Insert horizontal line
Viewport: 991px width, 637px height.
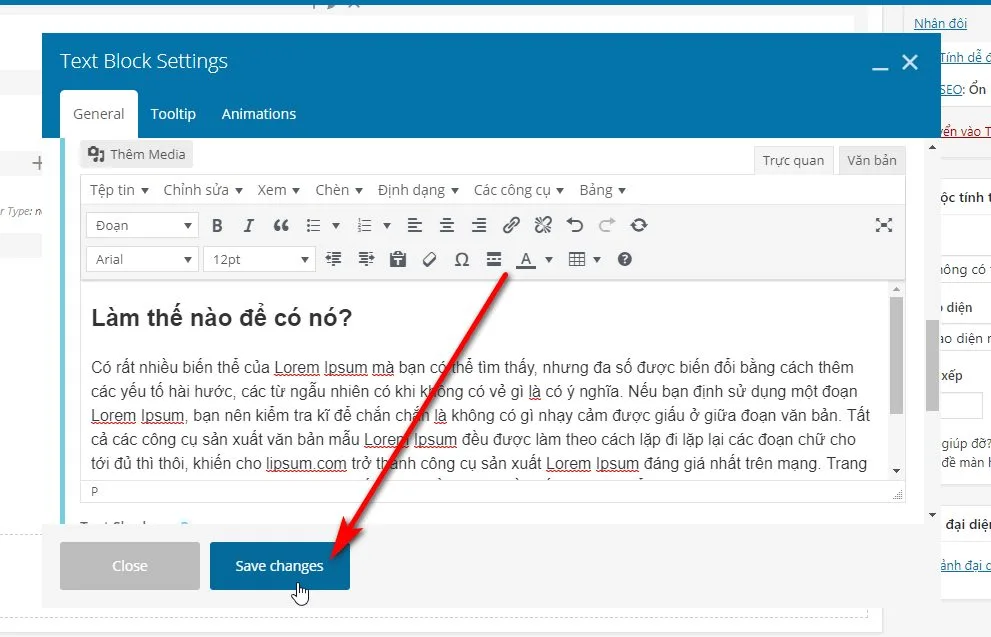(x=494, y=259)
